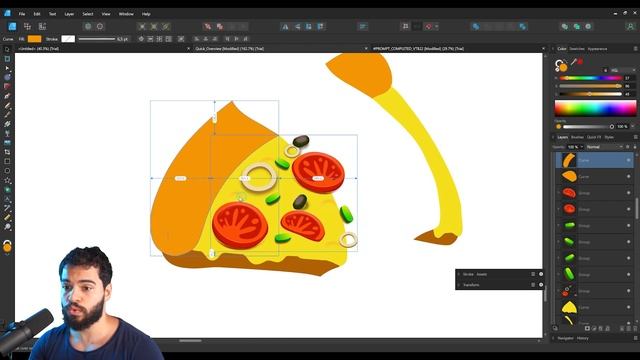The height and width of the screenshot is (360, 640).
Task: Select the Rectangle tool
Action: 7,162
